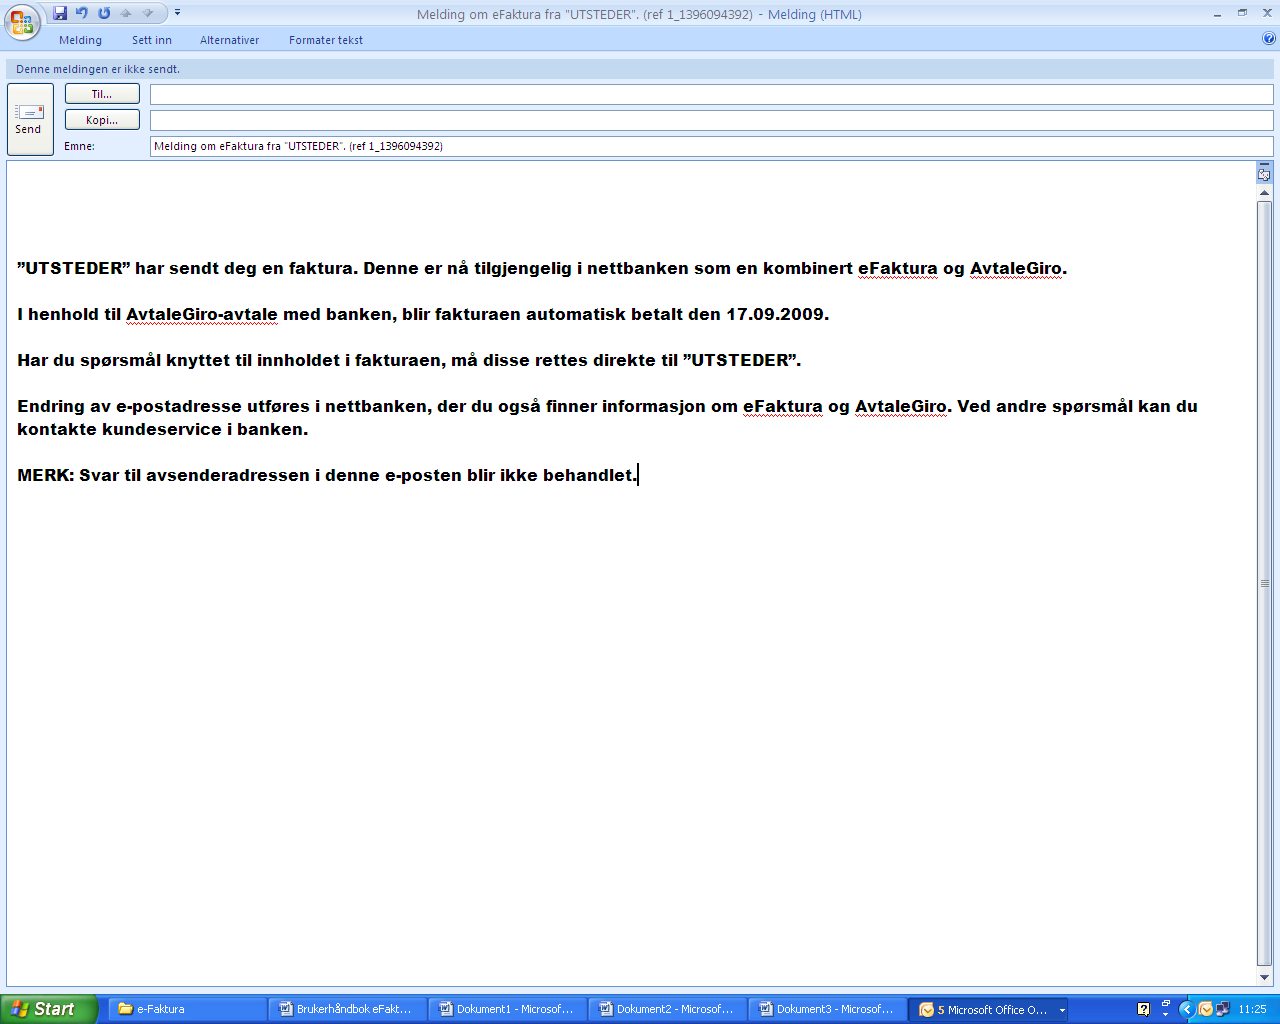Click the previous item up arrow
Screen dimensions: 1280x1024
tap(126, 13)
